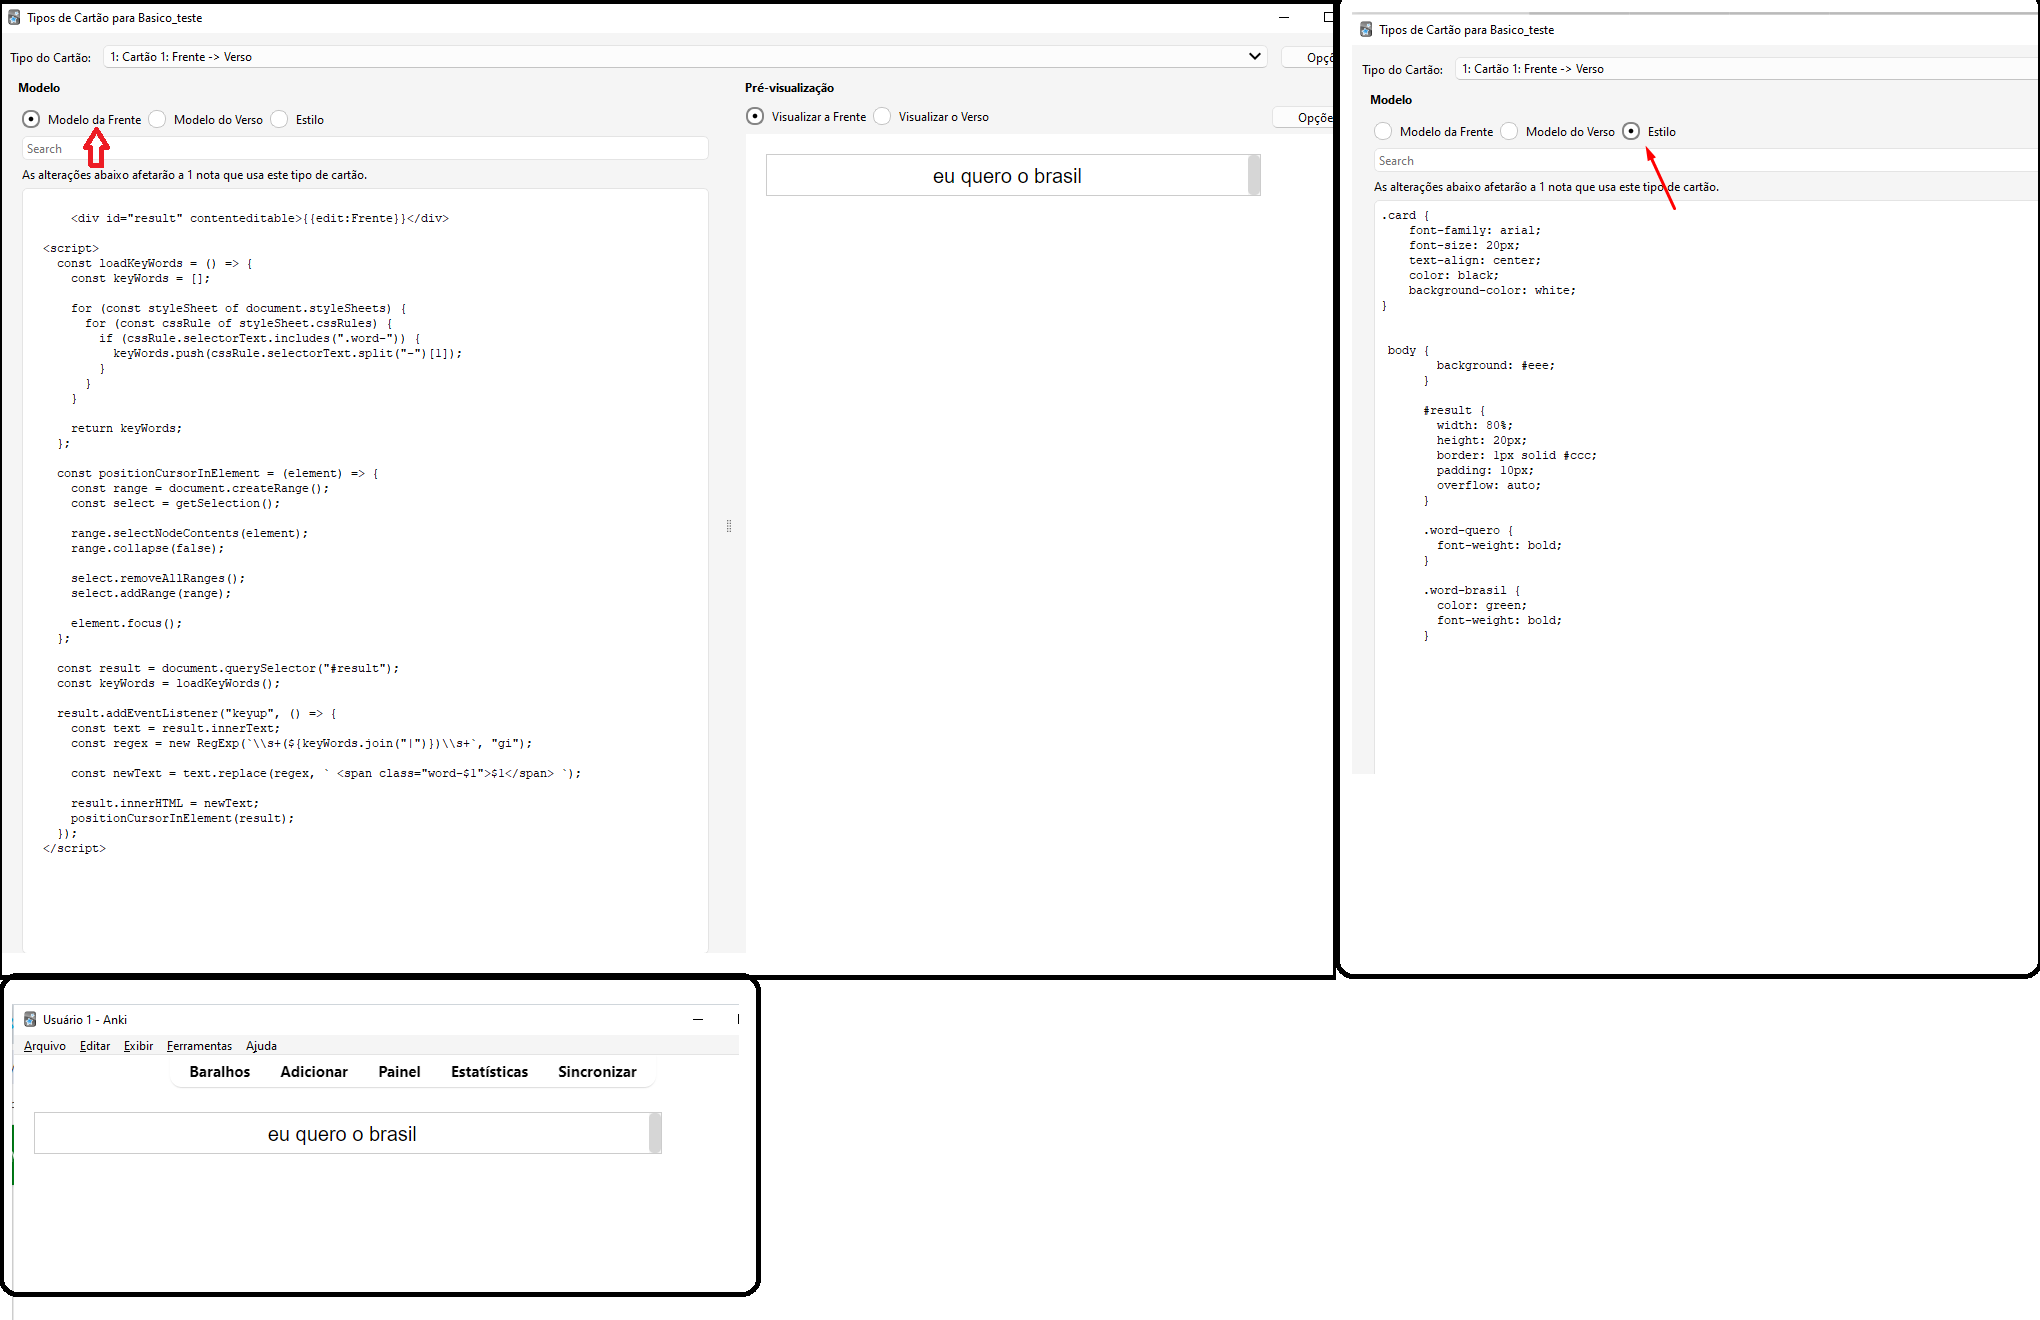This screenshot has width=2040, height=1320.
Task: Choose Visualizar a Frente preview option
Action: tap(755, 116)
